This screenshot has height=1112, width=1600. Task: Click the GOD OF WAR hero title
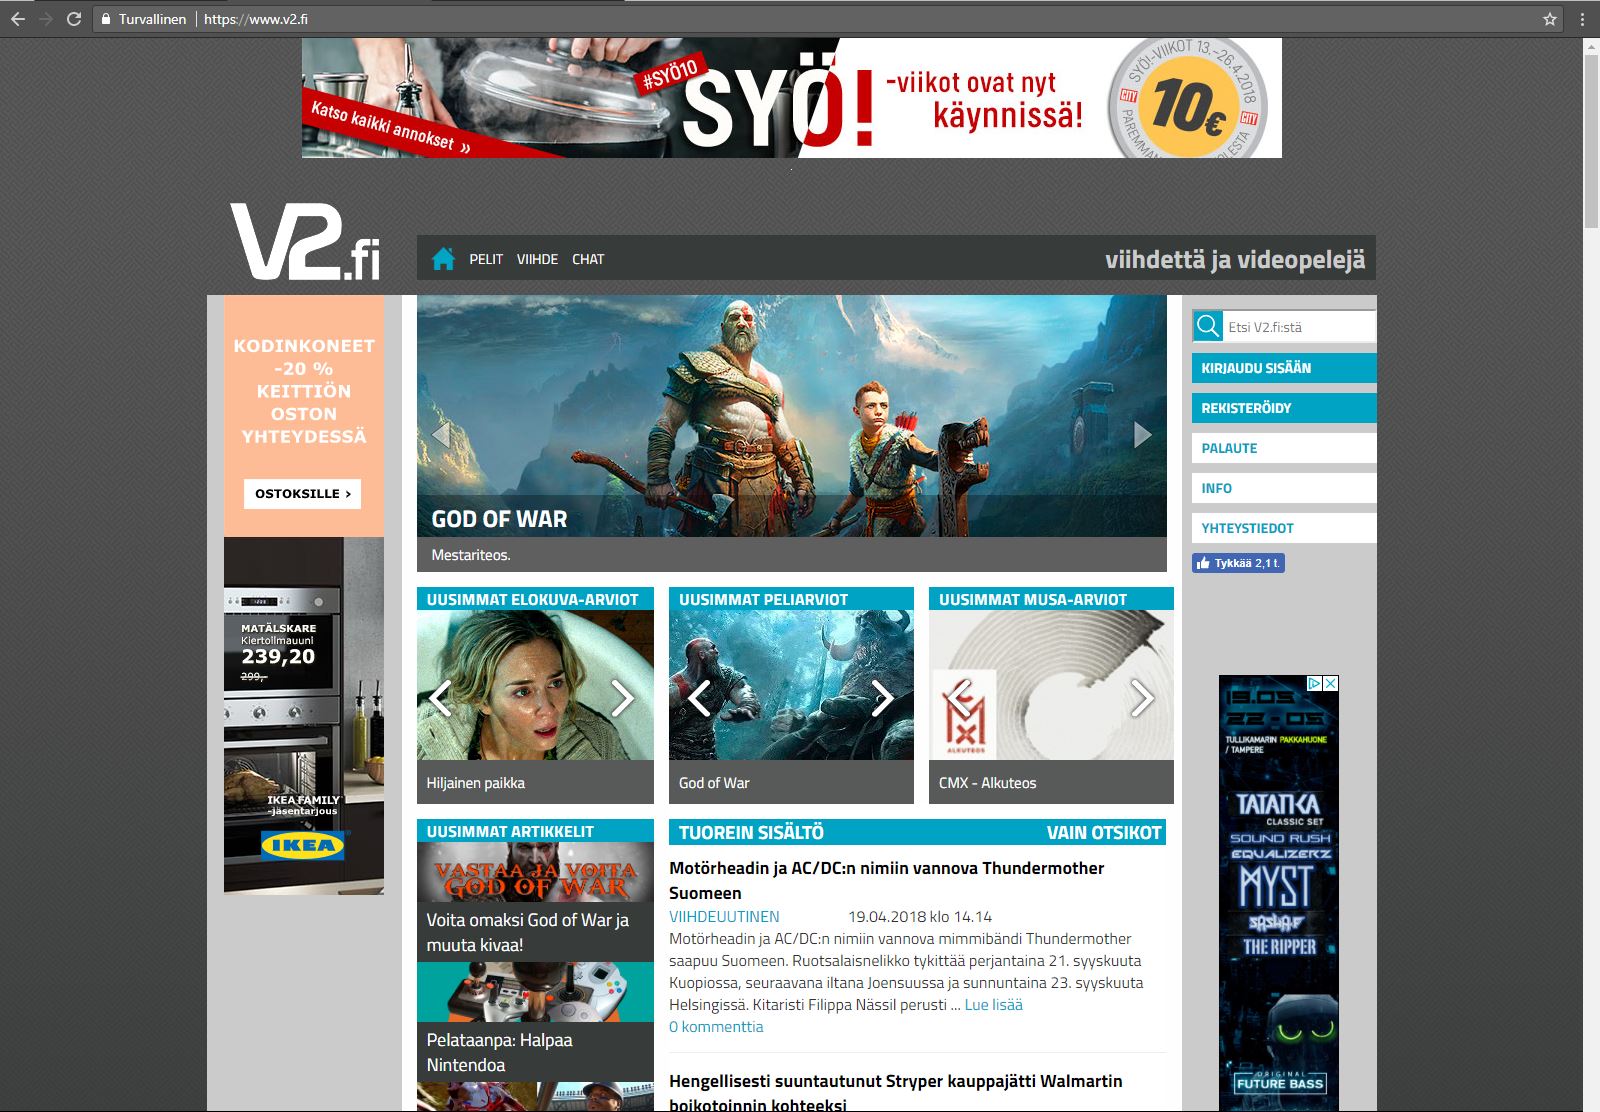click(499, 519)
